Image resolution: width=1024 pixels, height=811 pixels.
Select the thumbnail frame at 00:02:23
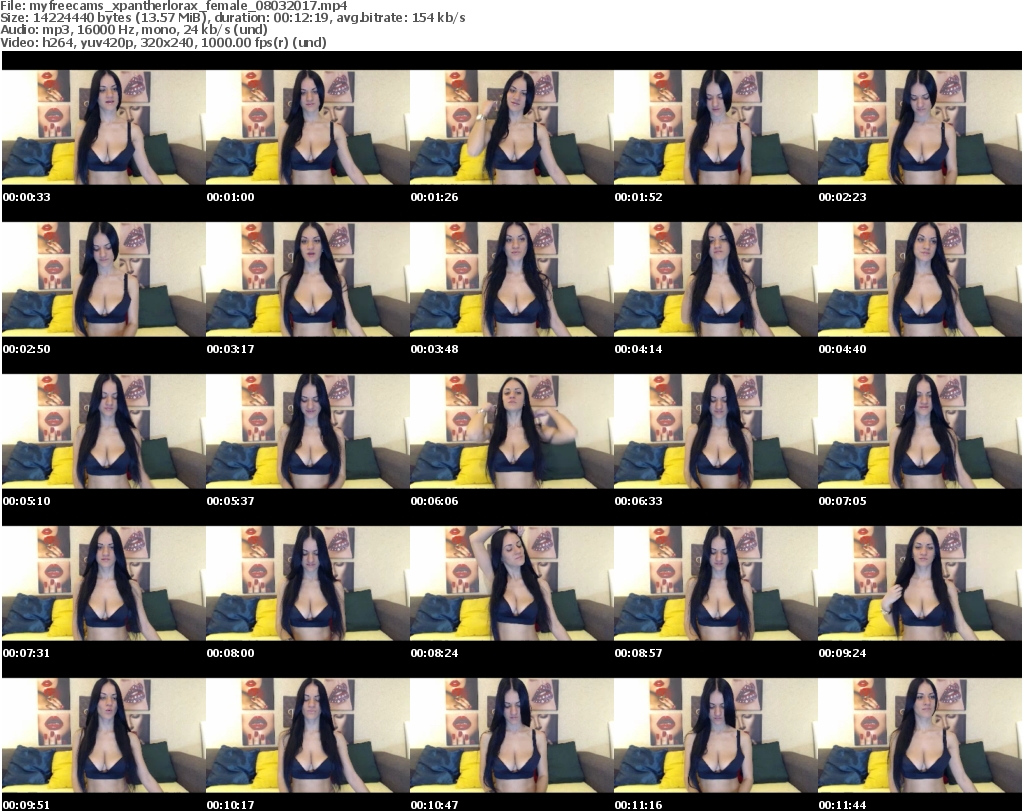[920, 127]
